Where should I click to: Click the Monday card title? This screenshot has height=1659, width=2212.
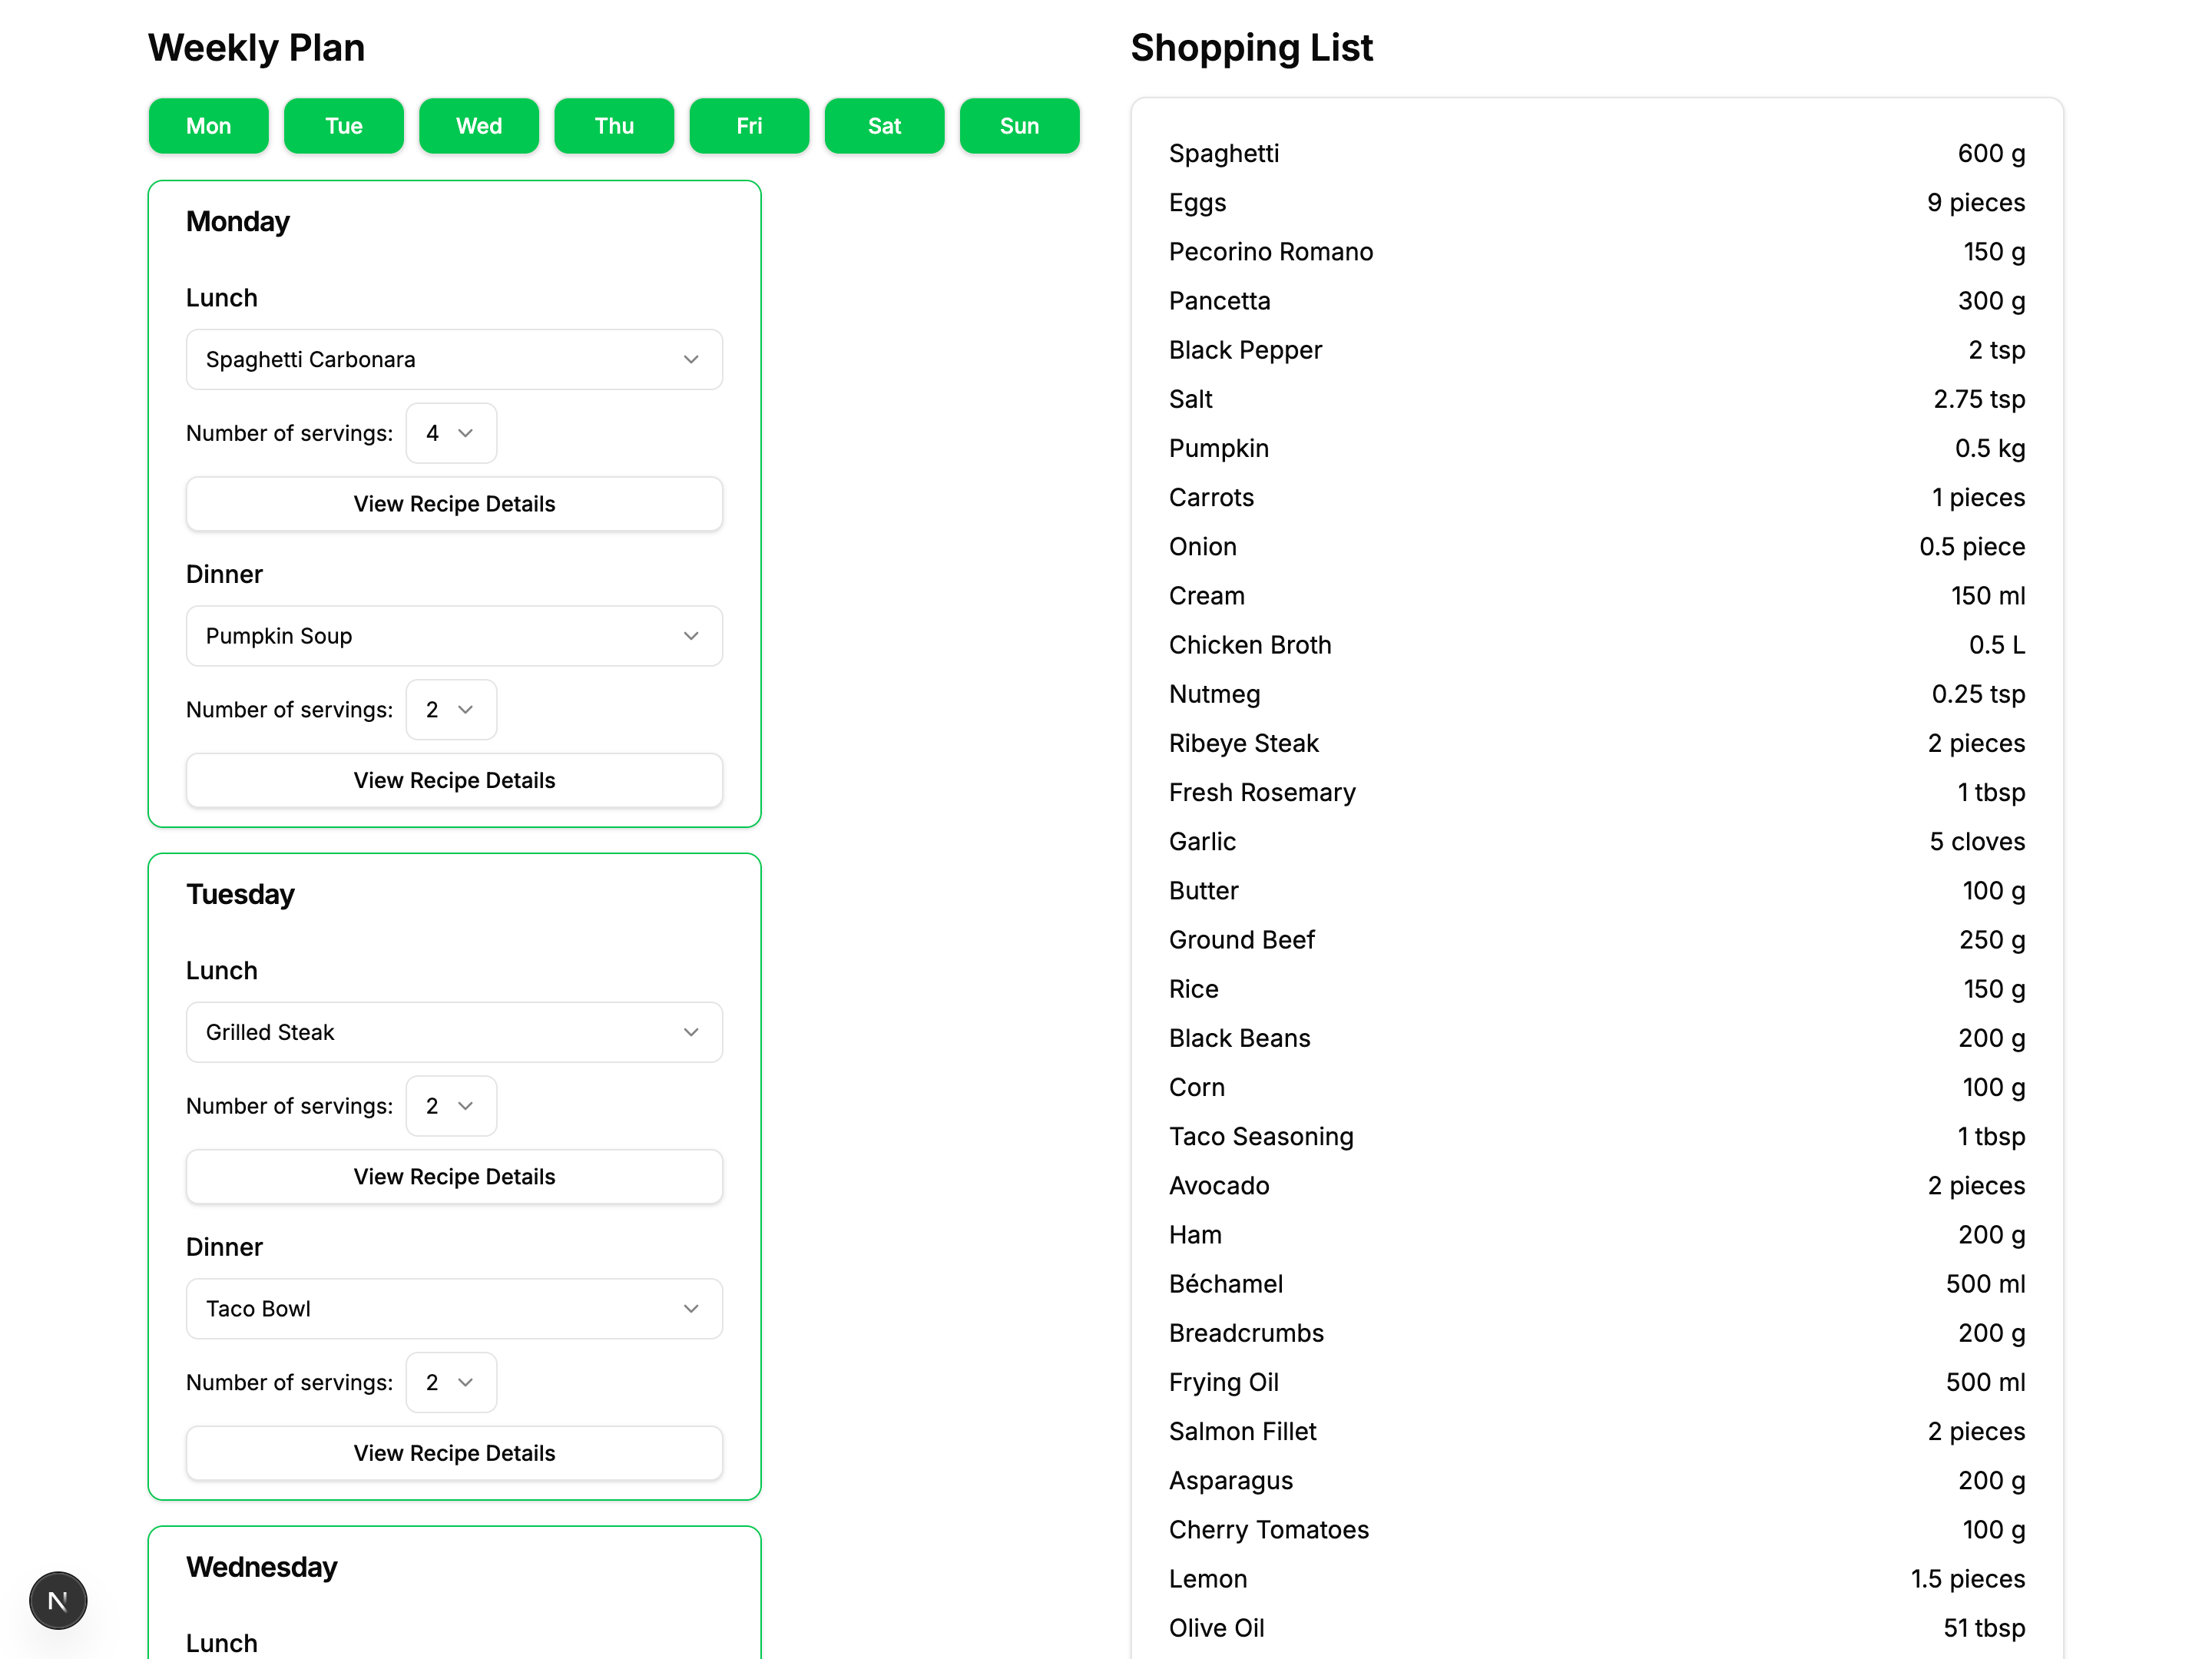238,221
